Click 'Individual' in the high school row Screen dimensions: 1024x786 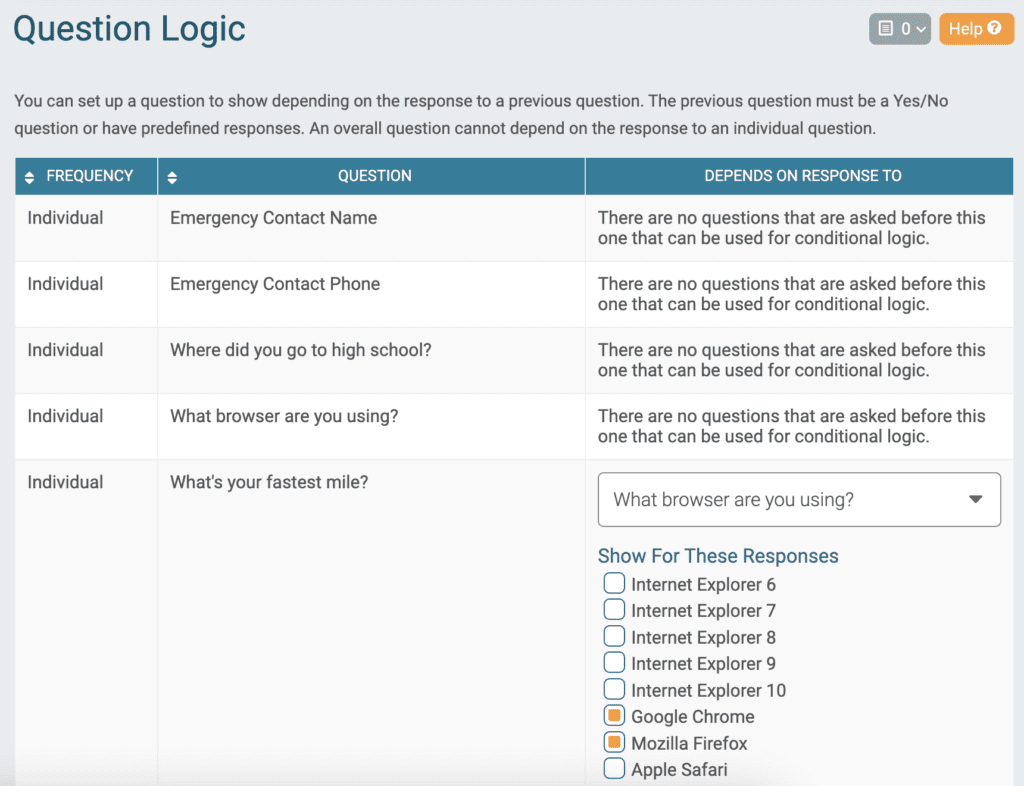(65, 350)
